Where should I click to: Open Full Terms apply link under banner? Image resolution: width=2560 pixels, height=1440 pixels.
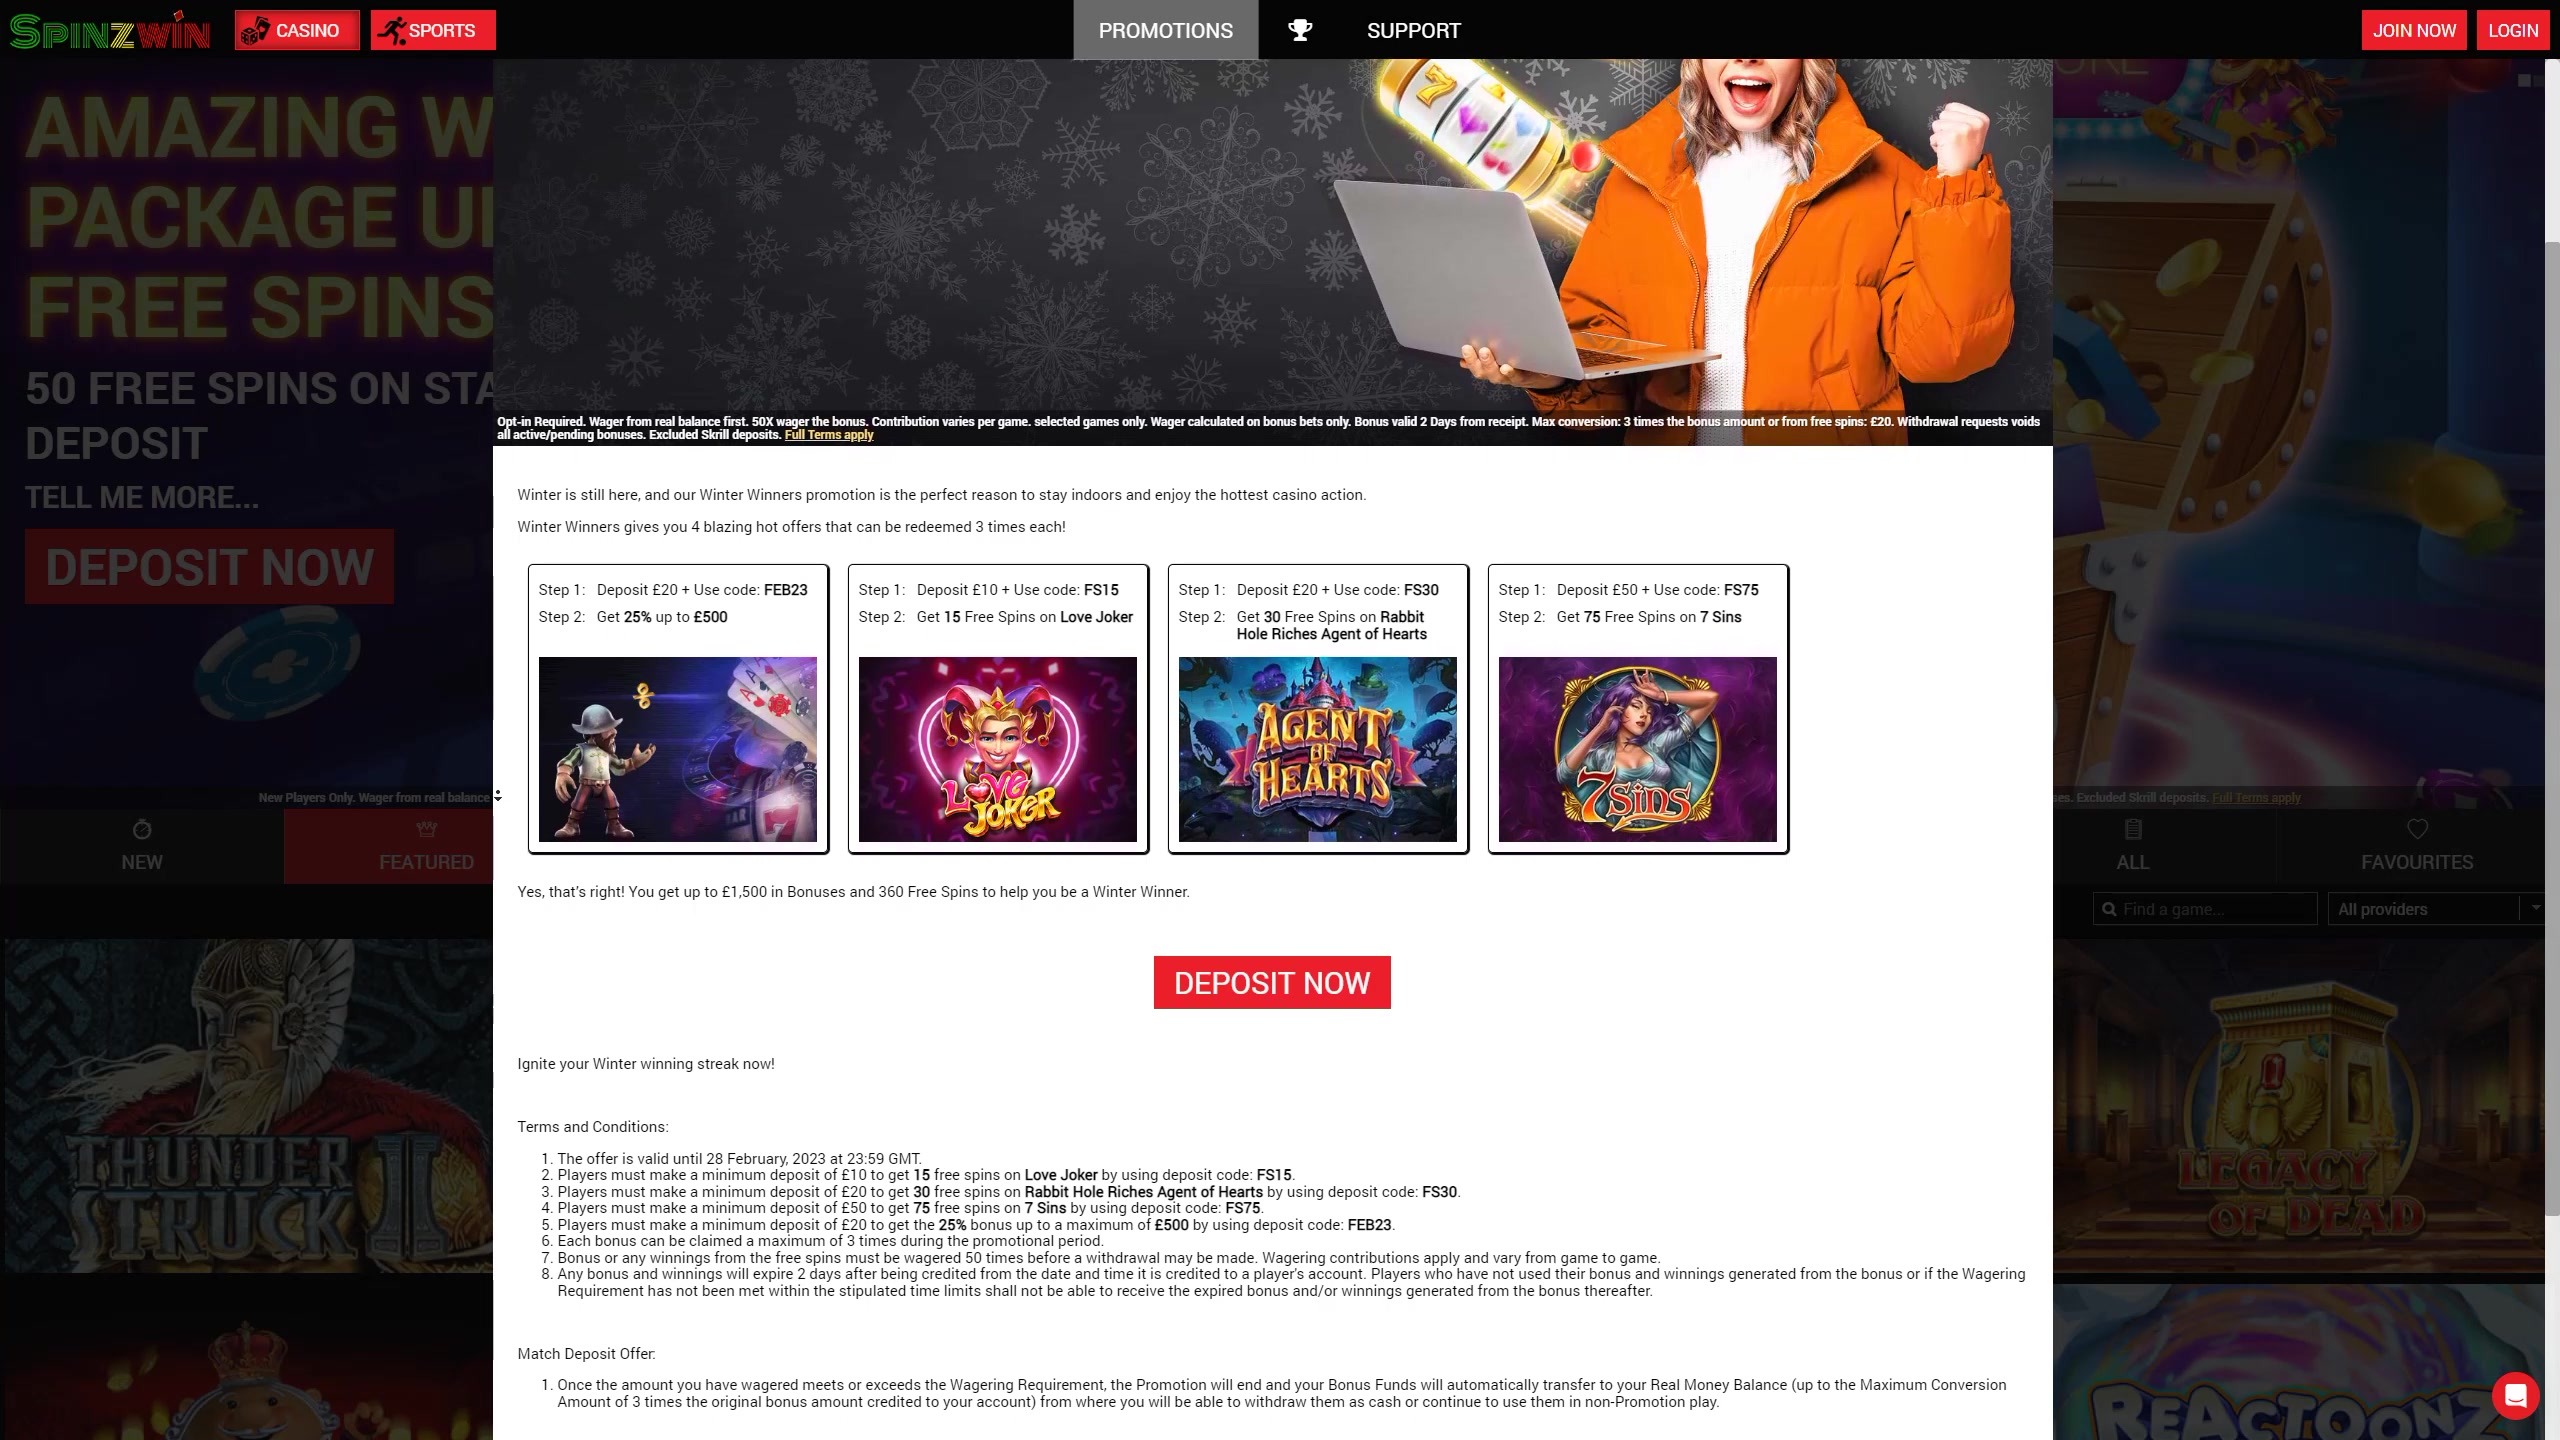[x=828, y=435]
